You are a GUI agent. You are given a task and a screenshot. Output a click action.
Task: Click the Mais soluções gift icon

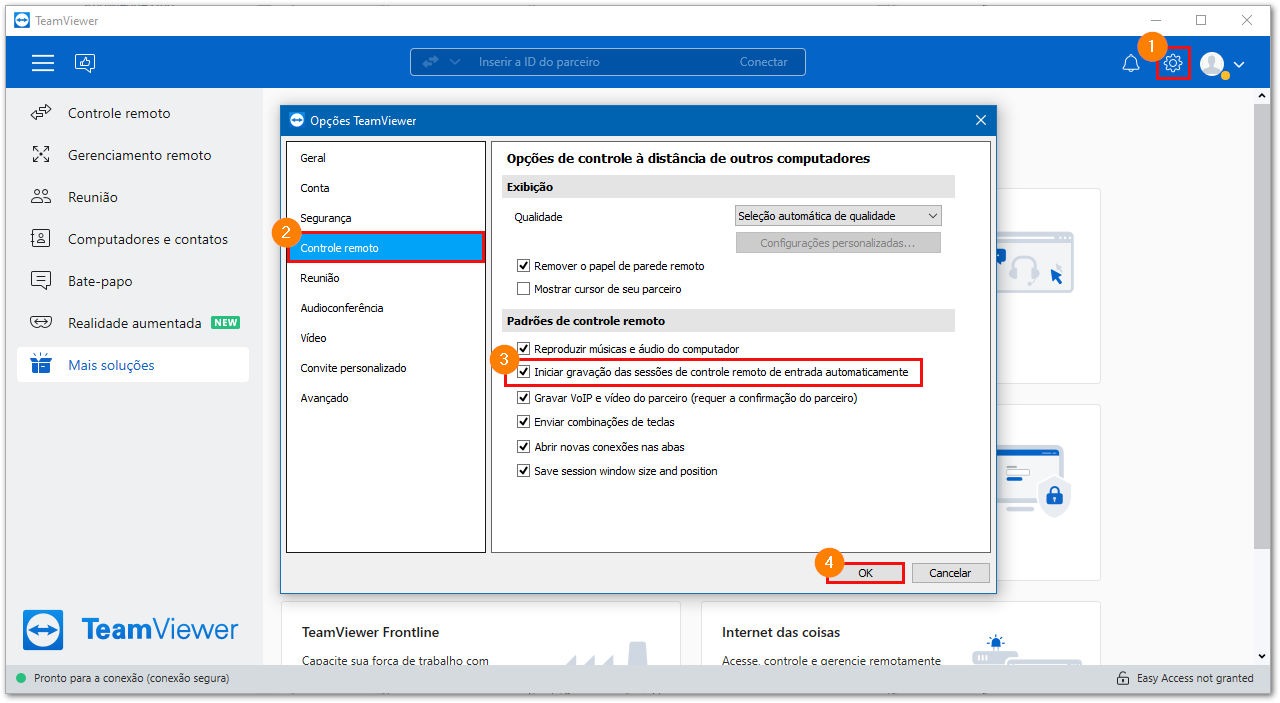(x=41, y=364)
